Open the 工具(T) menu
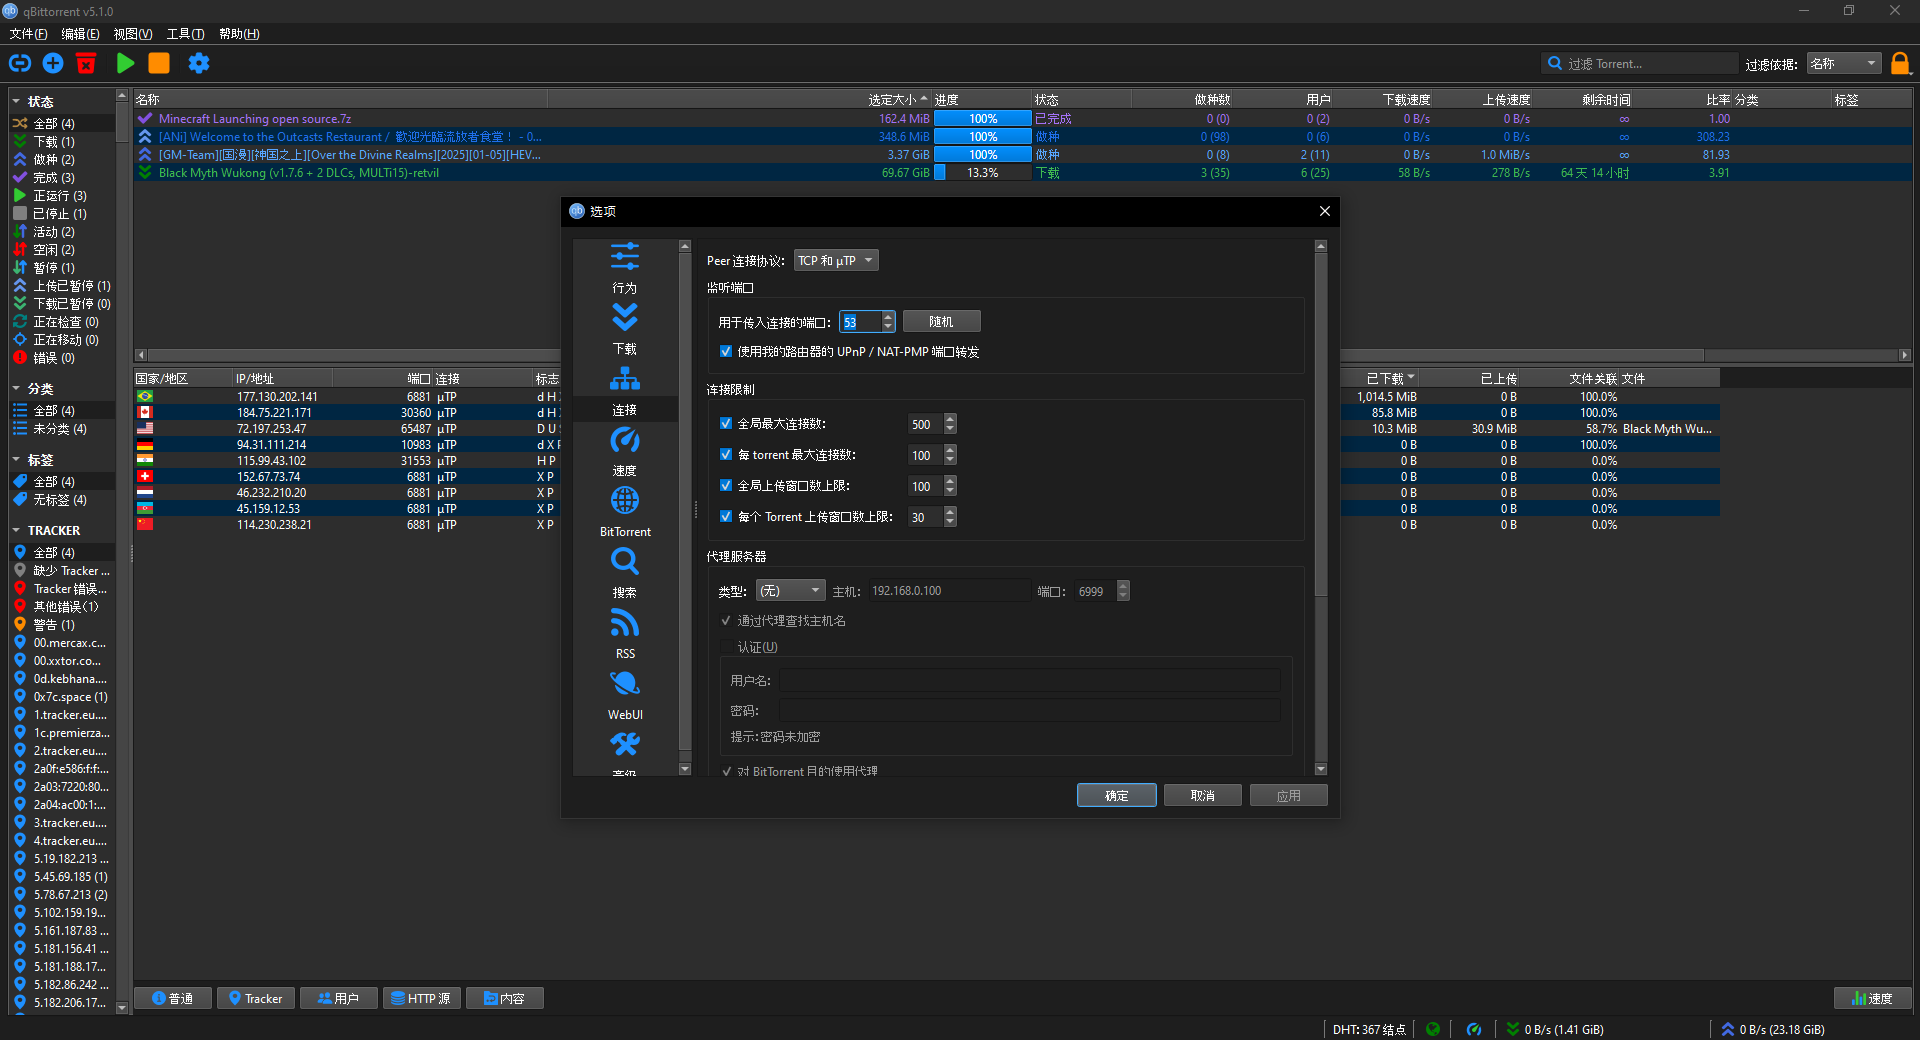The image size is (1920, 1040). click(185, 34)
